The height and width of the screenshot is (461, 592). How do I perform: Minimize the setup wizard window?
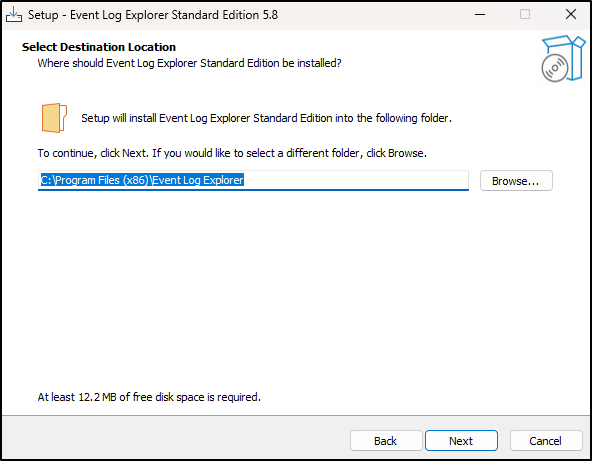click(480, 15)
